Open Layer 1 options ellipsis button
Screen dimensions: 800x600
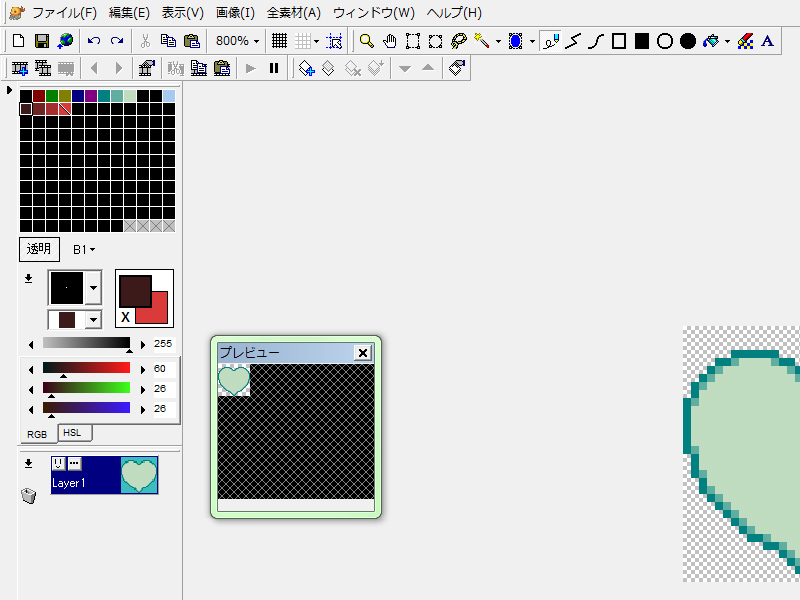74,463
